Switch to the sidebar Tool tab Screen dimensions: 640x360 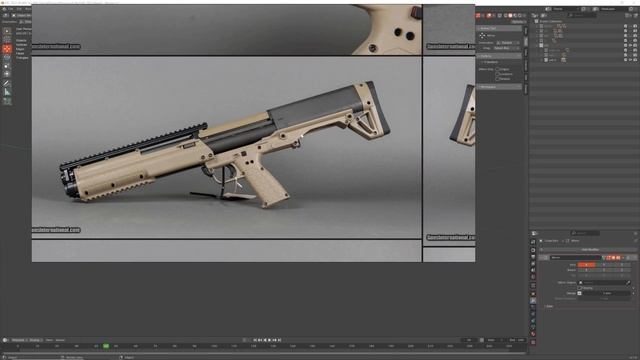coord(526,41)
